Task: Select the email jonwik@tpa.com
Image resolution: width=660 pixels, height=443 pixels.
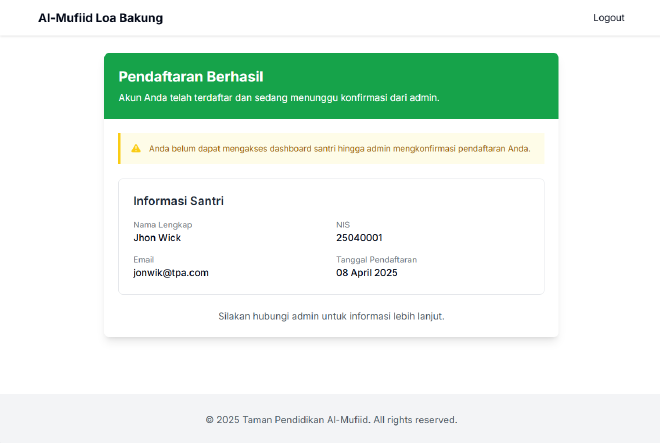Action: pyautogui.click(x=171, y=272)
